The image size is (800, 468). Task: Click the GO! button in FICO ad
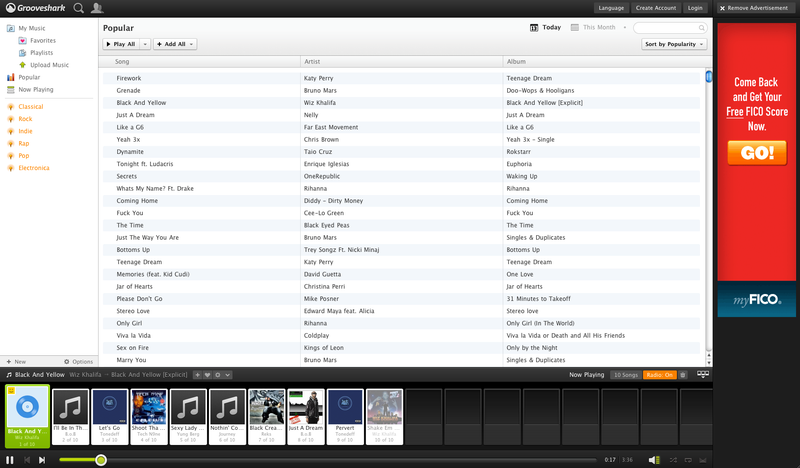pos(757,153)
